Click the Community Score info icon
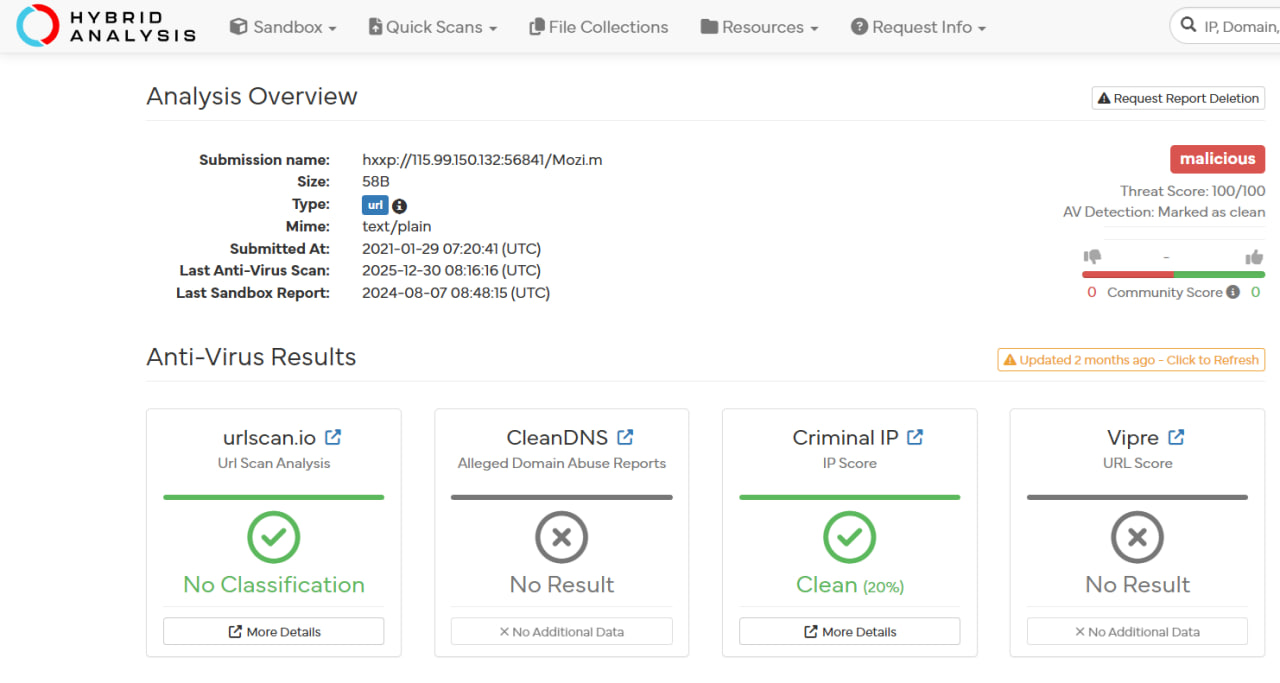Image resolution: width=1280 pixels, height=683 pixels. pos(1233,292)
